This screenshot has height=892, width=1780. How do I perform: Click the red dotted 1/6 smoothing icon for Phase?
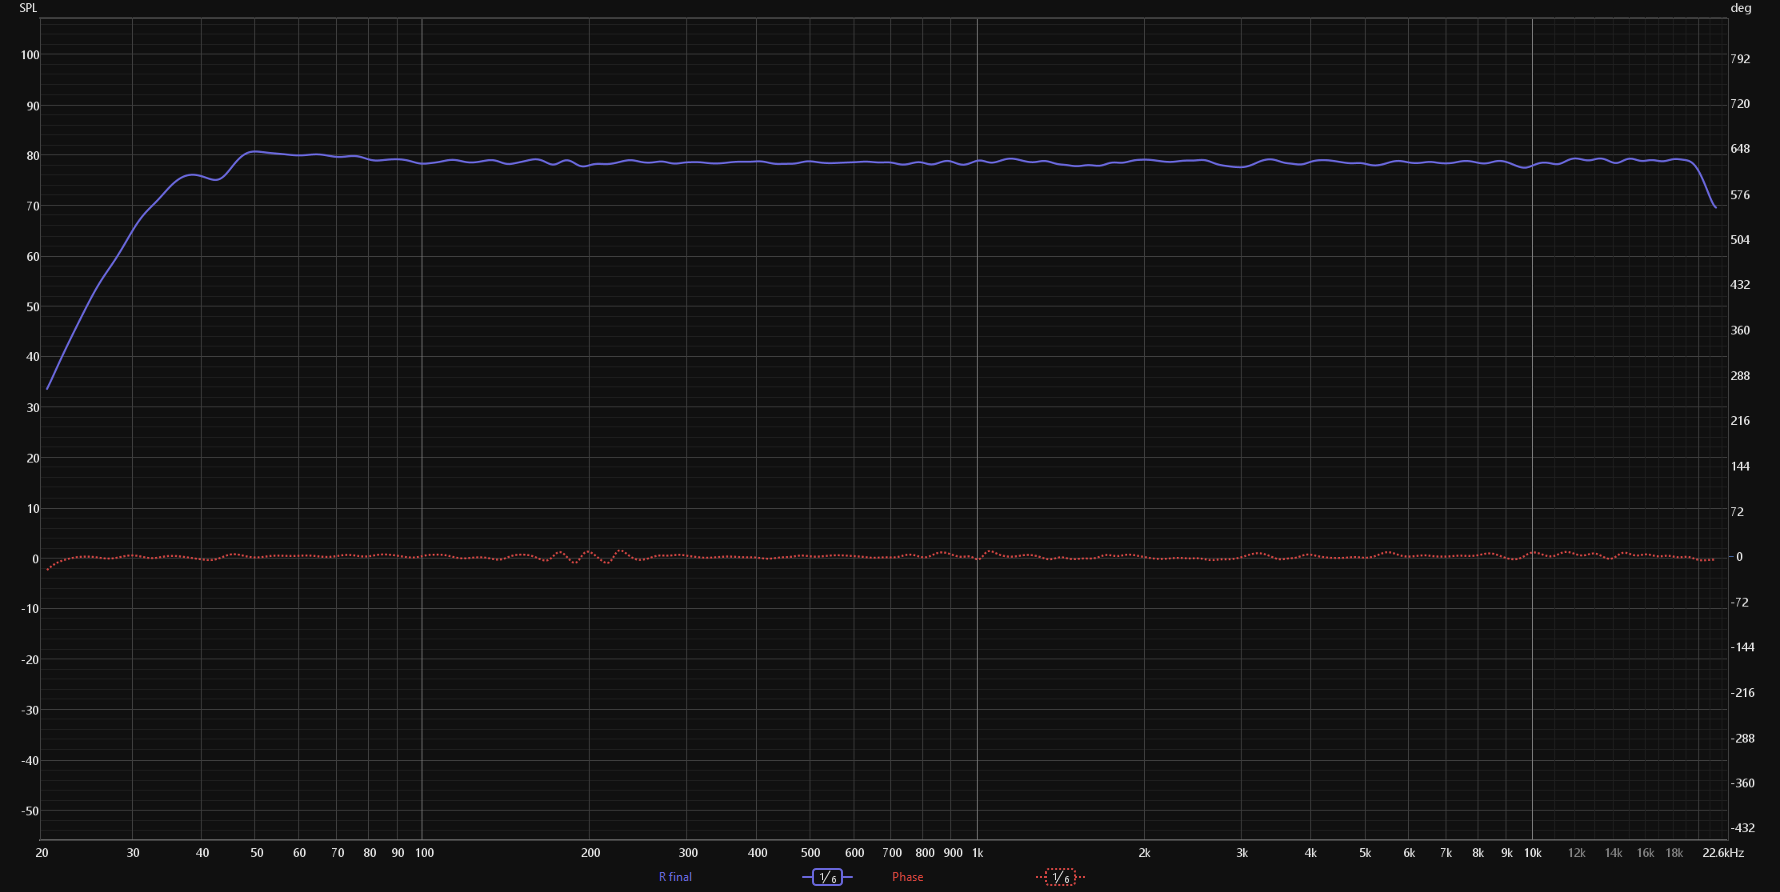[1060, 877]
